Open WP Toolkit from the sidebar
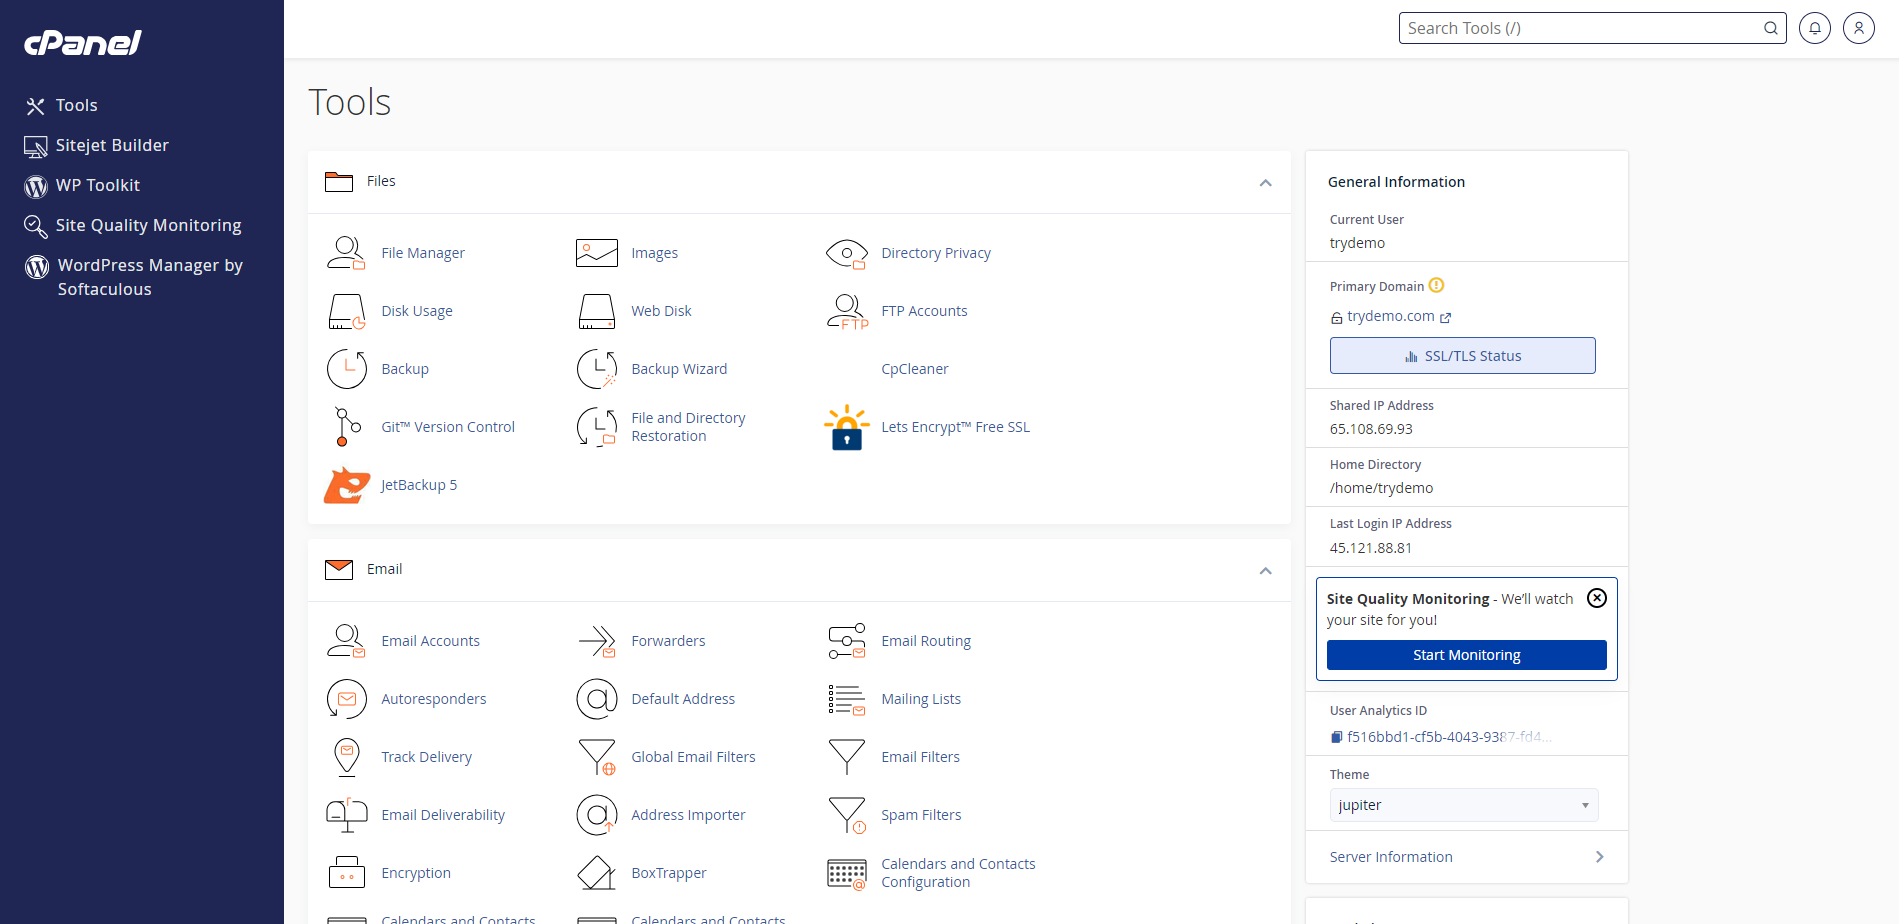The image size is (1899, 924). pyautogui.click(x=83, y=185)
